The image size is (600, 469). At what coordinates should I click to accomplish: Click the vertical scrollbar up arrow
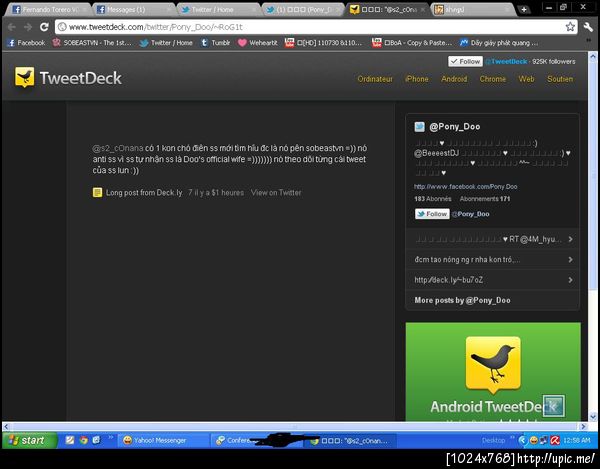click(593, 57)
